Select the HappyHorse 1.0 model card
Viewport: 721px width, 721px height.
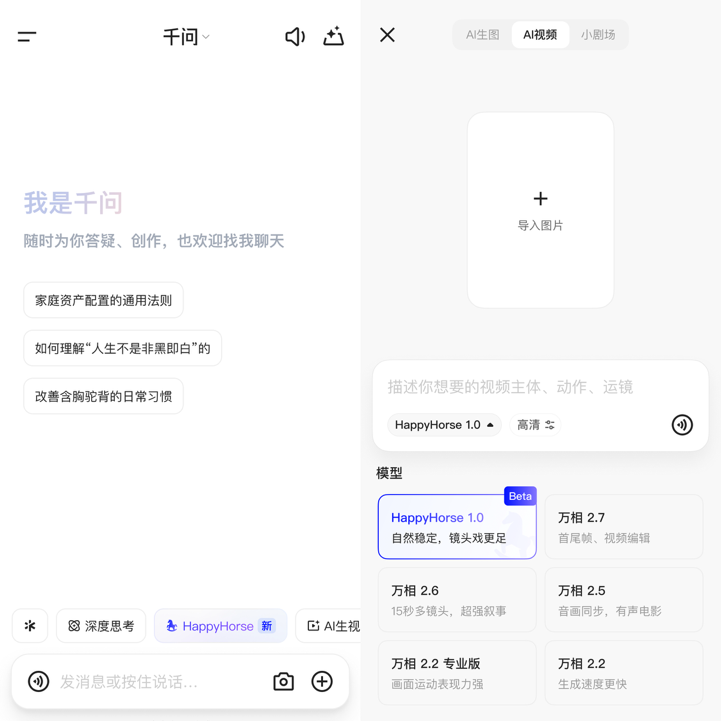457,527
